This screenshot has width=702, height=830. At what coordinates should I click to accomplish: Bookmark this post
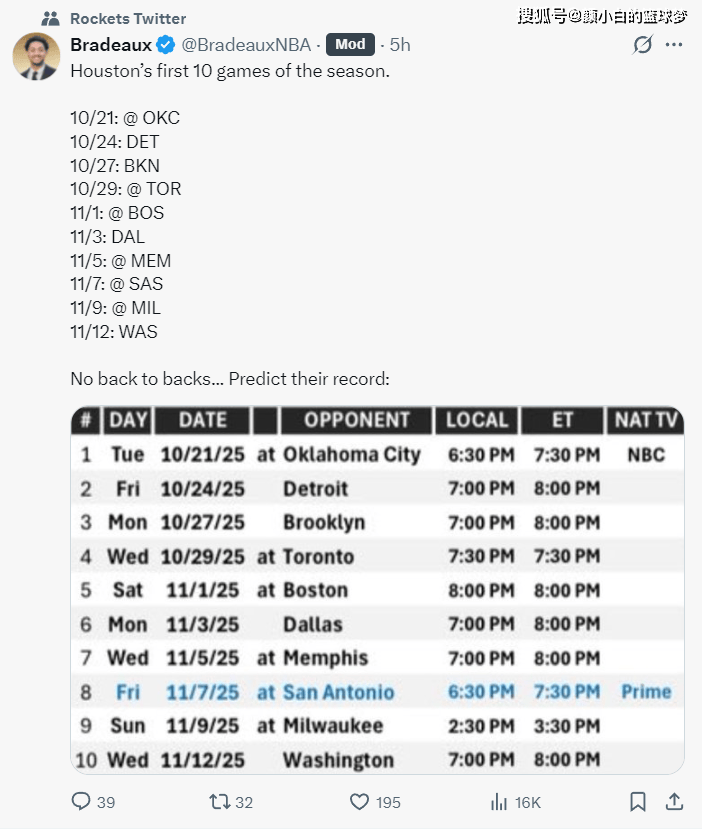pos(638,801)
